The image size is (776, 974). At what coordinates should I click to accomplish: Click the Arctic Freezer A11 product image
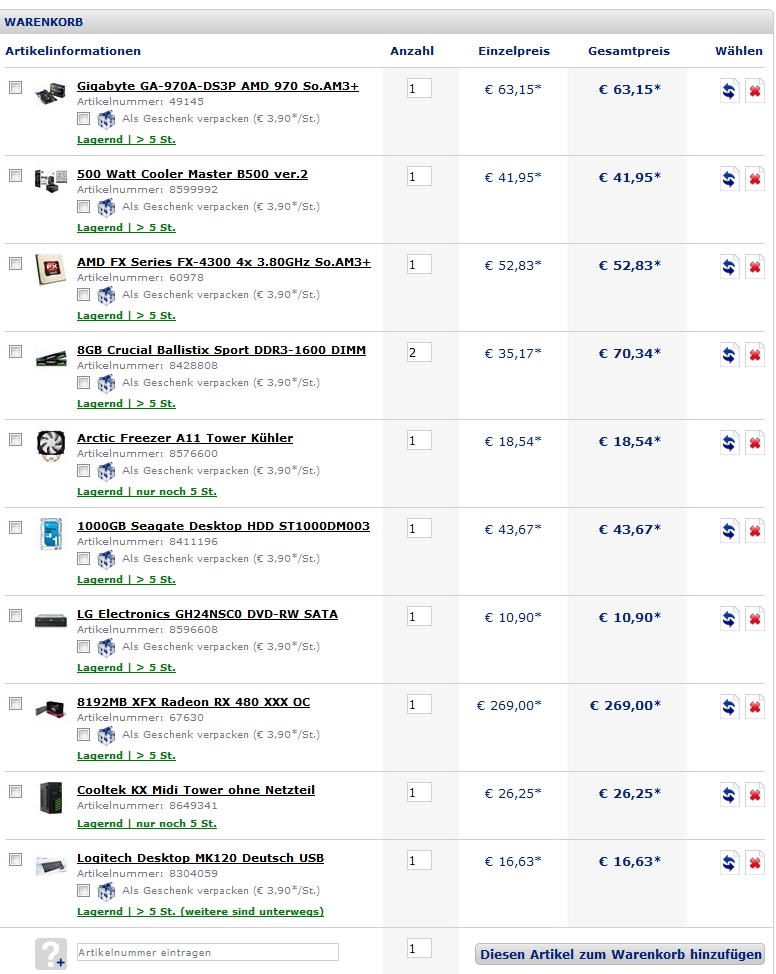click(x=50, y=443)
